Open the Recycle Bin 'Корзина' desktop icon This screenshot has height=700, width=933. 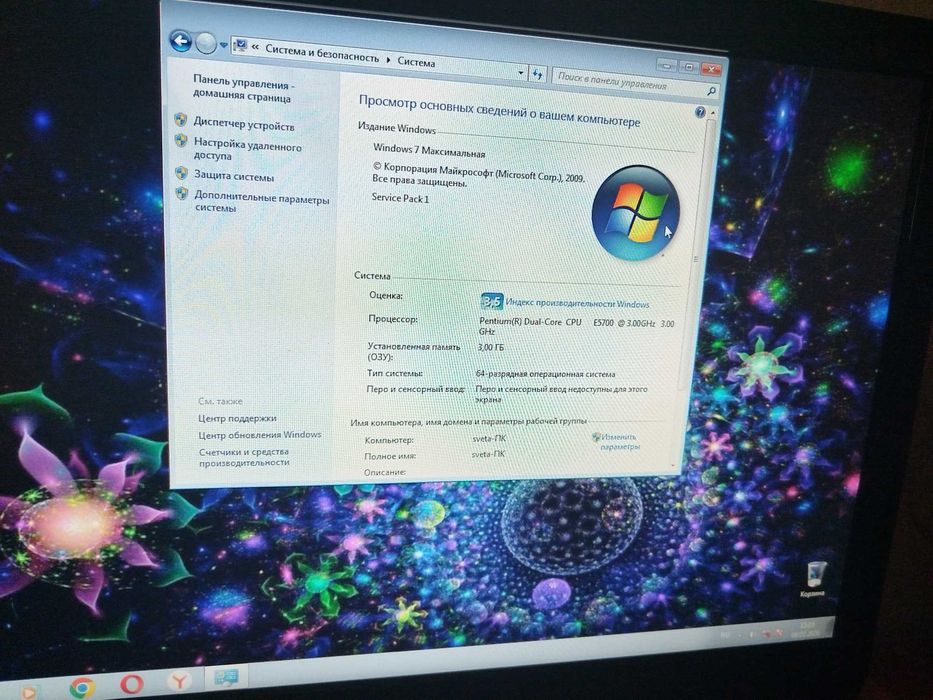pos(815,579)
